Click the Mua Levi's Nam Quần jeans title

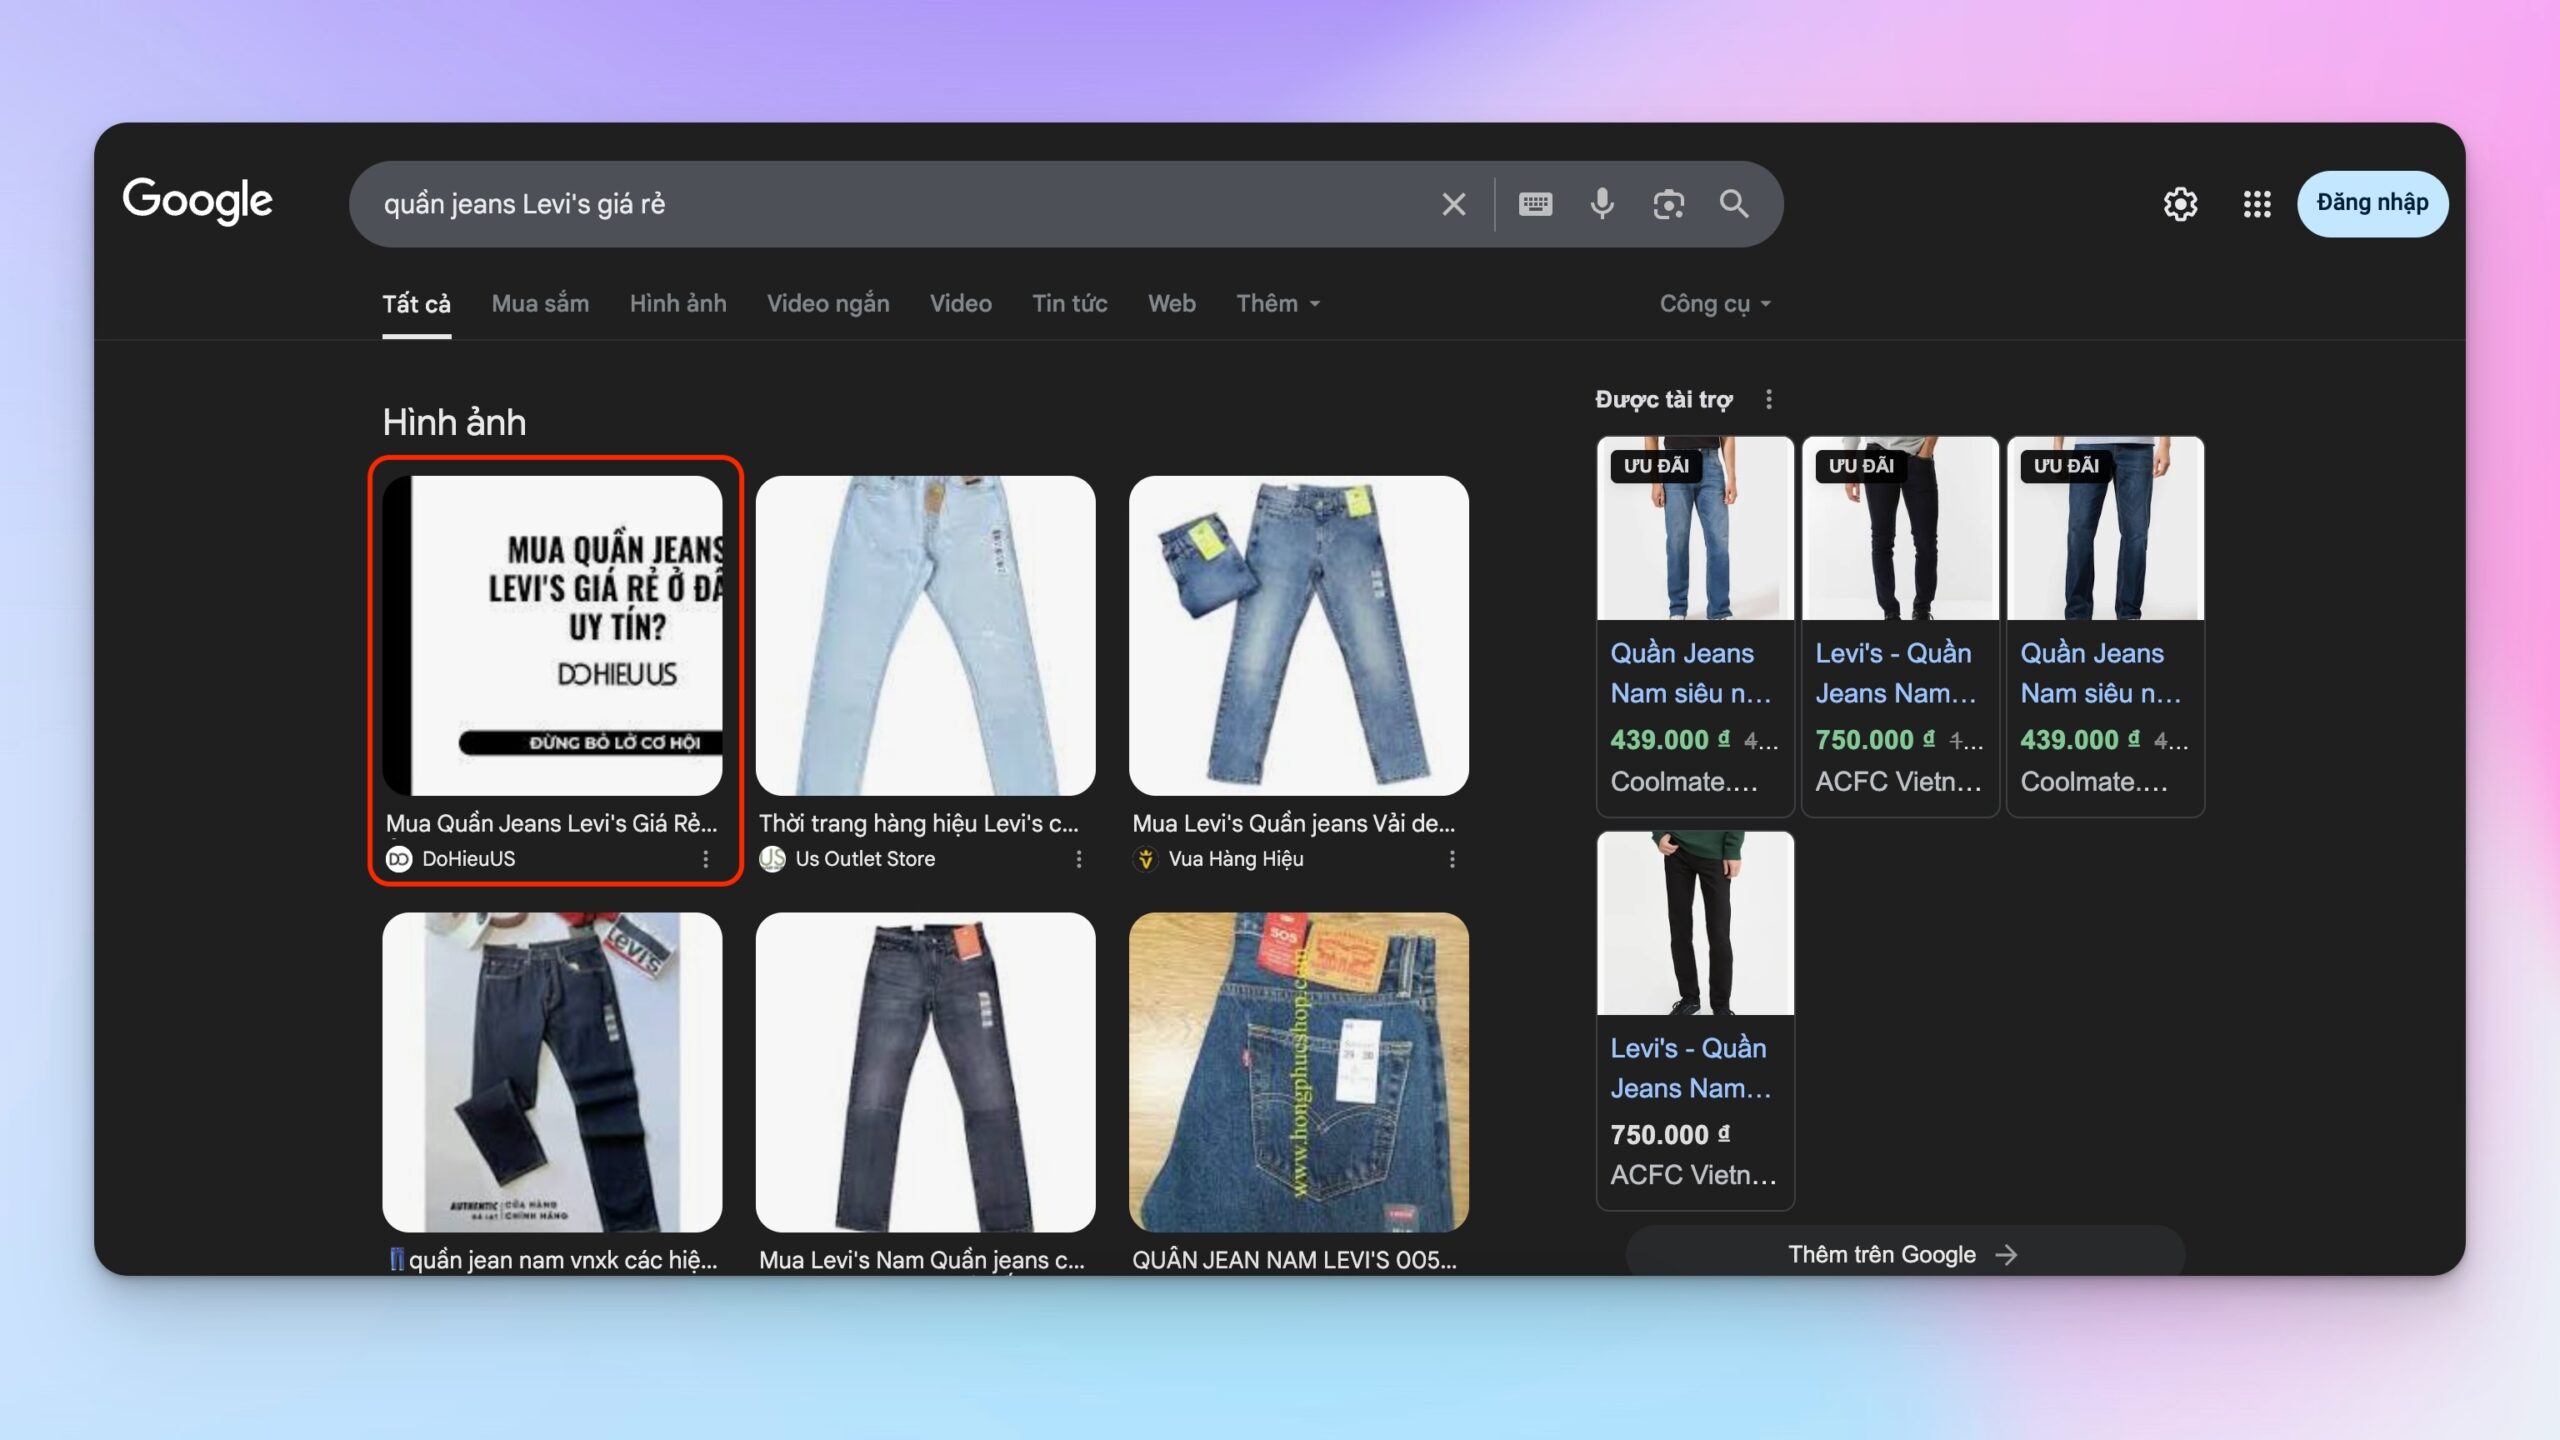click(922, 1260)
